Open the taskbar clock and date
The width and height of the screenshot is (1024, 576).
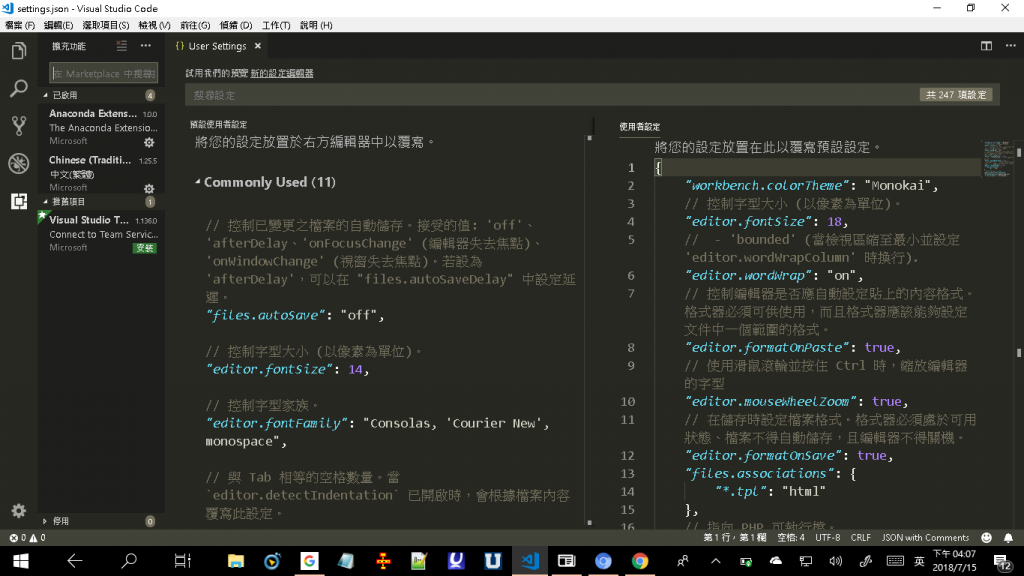(x=954, y=561)
